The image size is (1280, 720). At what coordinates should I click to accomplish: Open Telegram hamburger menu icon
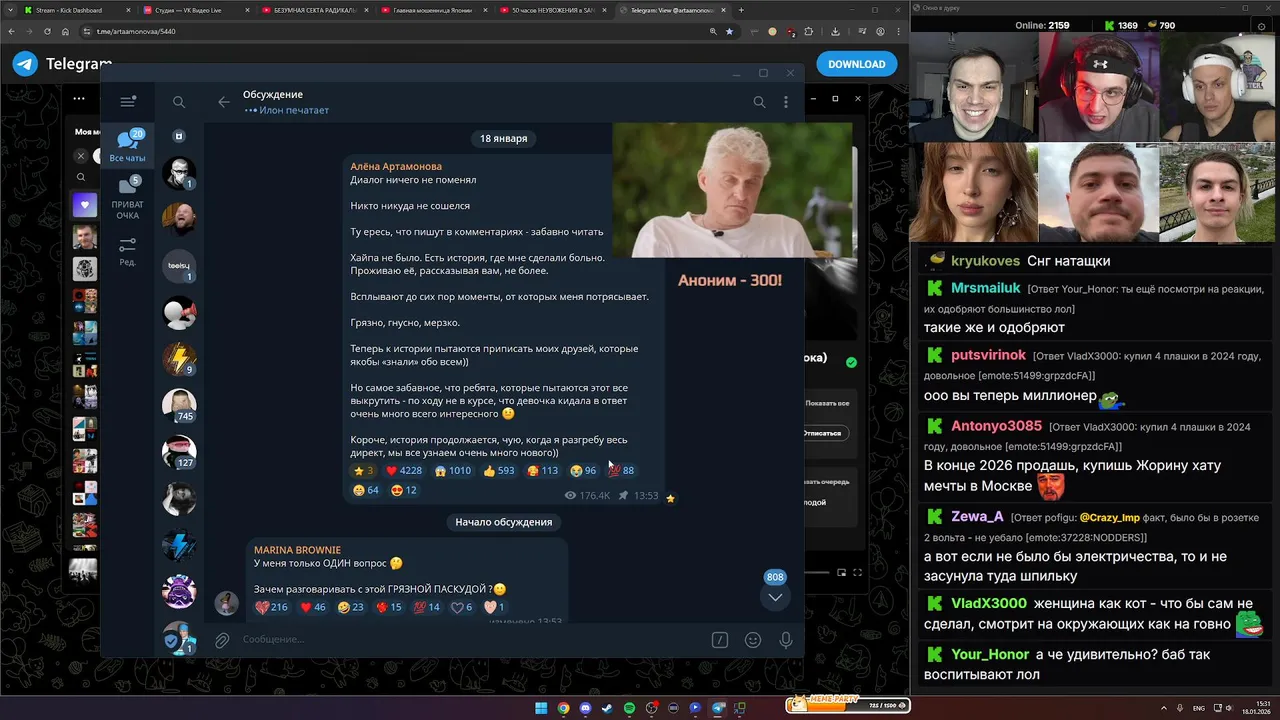click(127, 101)
